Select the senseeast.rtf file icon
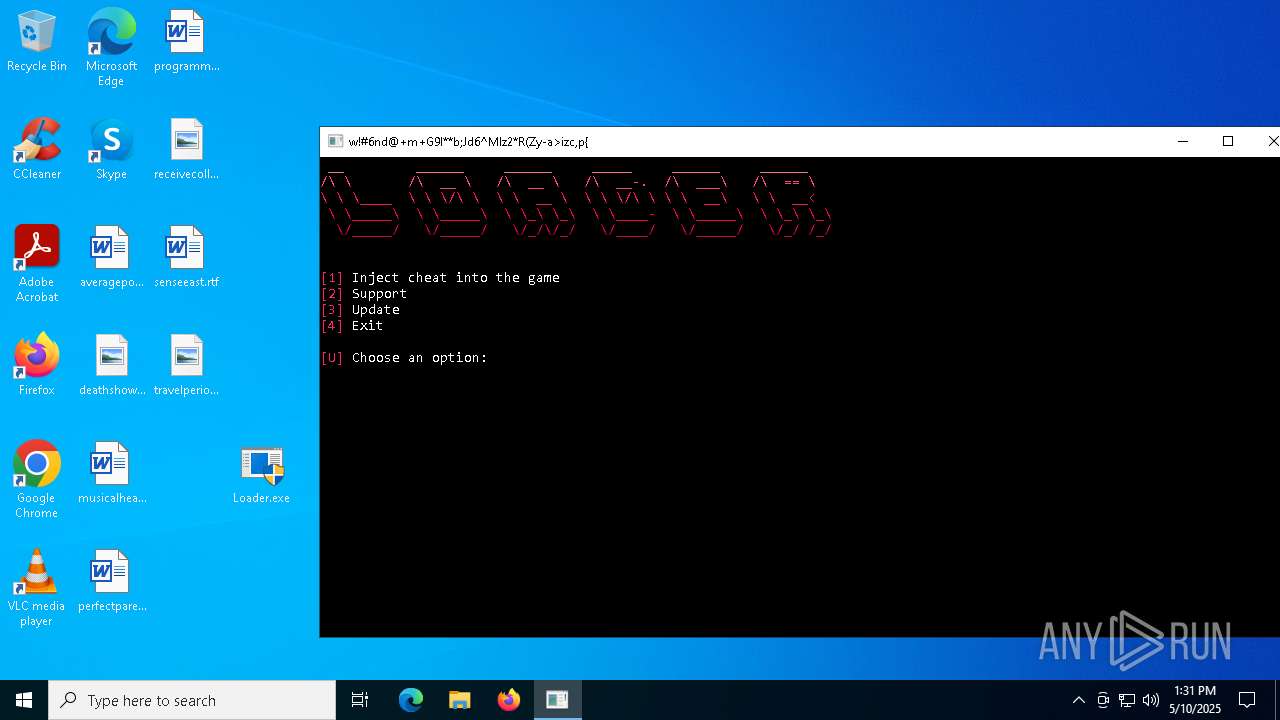Image resolution: width=1280 pixels, height=720 pixels. (x=186, y=258)
